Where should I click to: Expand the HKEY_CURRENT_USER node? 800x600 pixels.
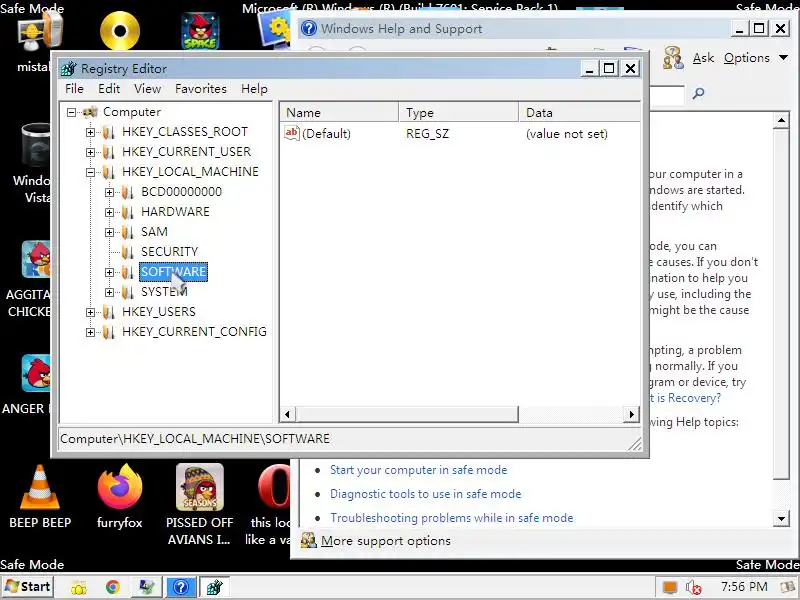90,152
